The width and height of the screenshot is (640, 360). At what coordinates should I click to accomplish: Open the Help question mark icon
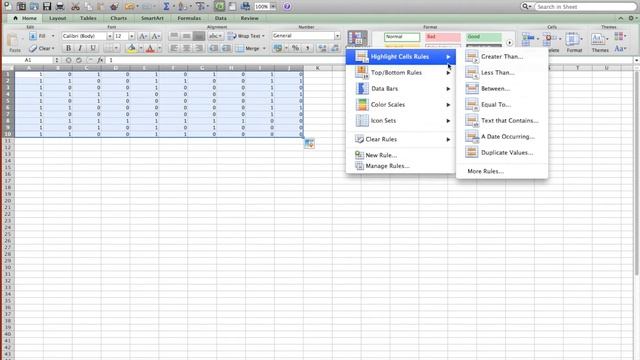pyautogui.click(x=287, y=7)
